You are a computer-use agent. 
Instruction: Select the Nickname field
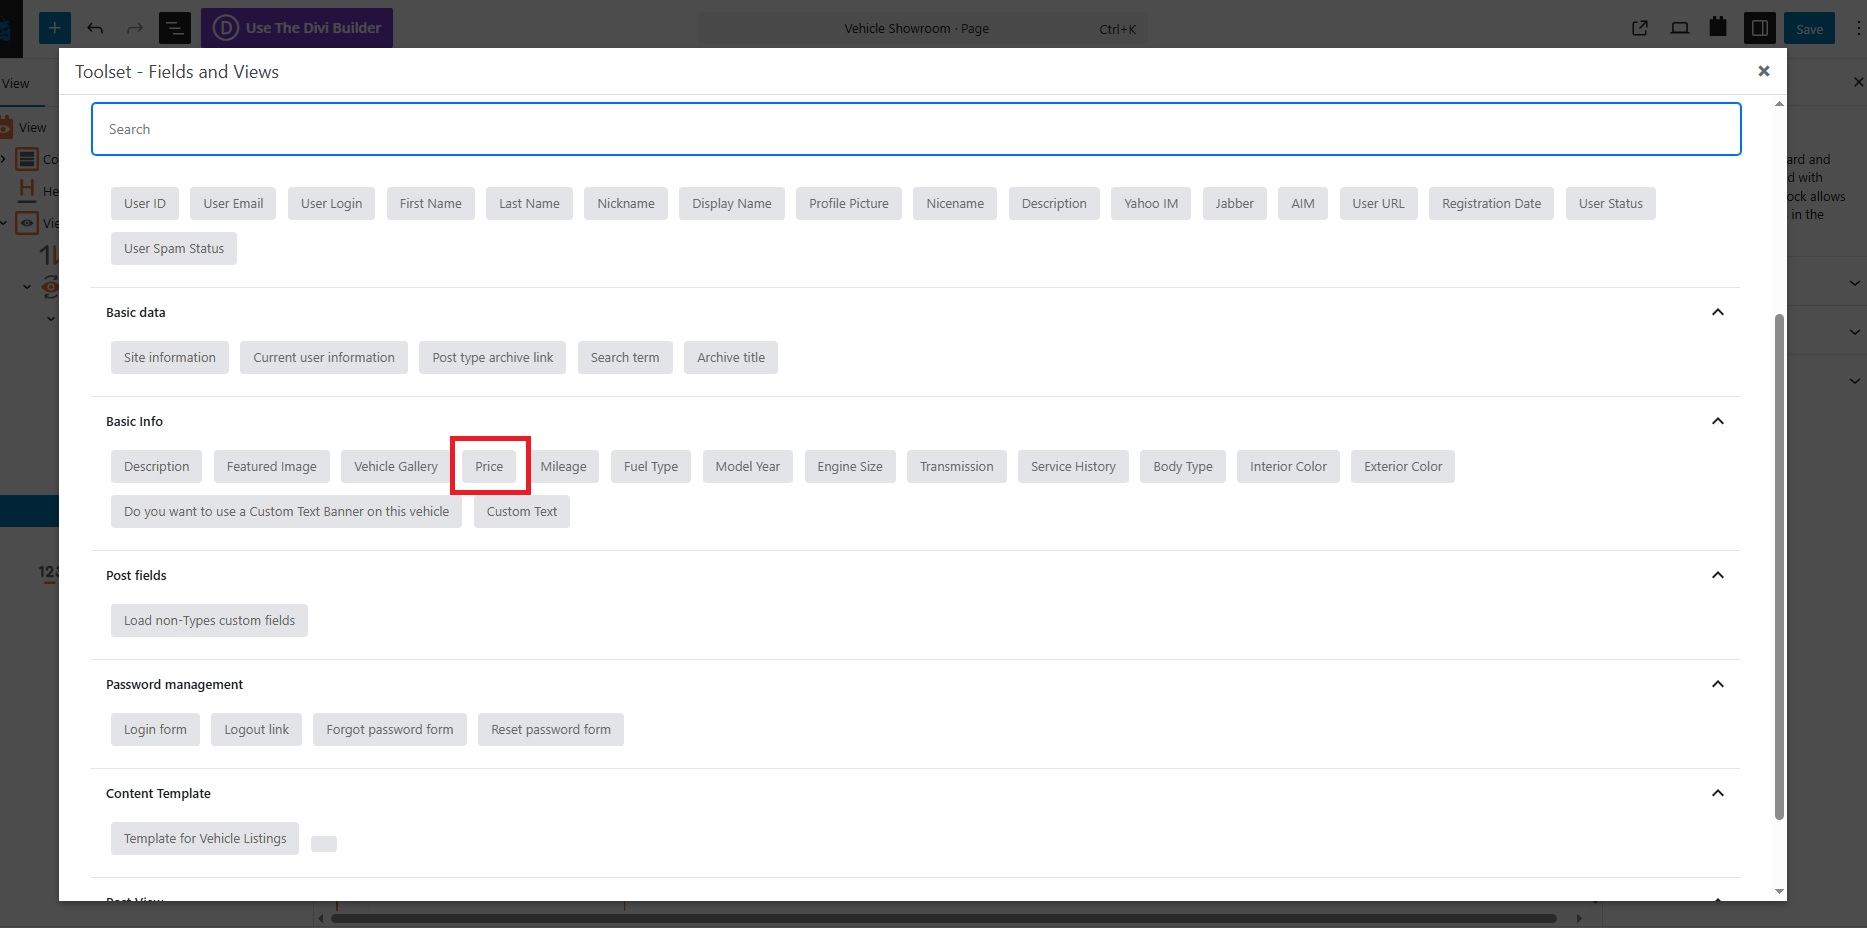(626, 203)
